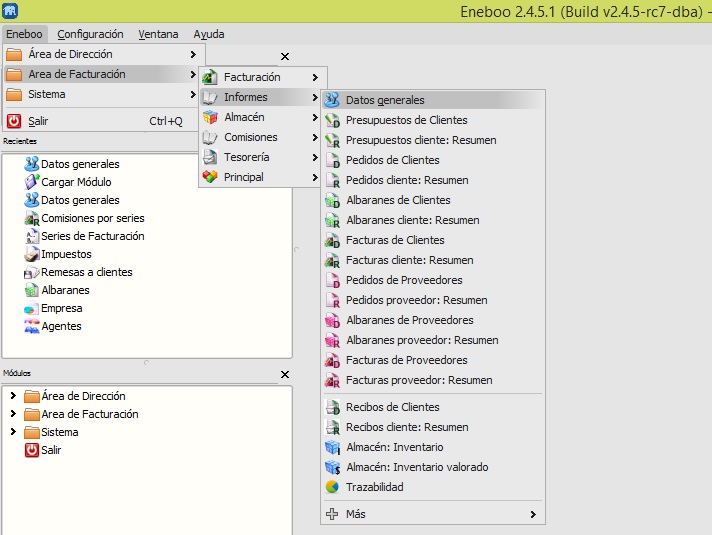This screenshot has height=535, width=712.
Task: Expand the Principal submenu arrow
Action: [x=315, y=177]
